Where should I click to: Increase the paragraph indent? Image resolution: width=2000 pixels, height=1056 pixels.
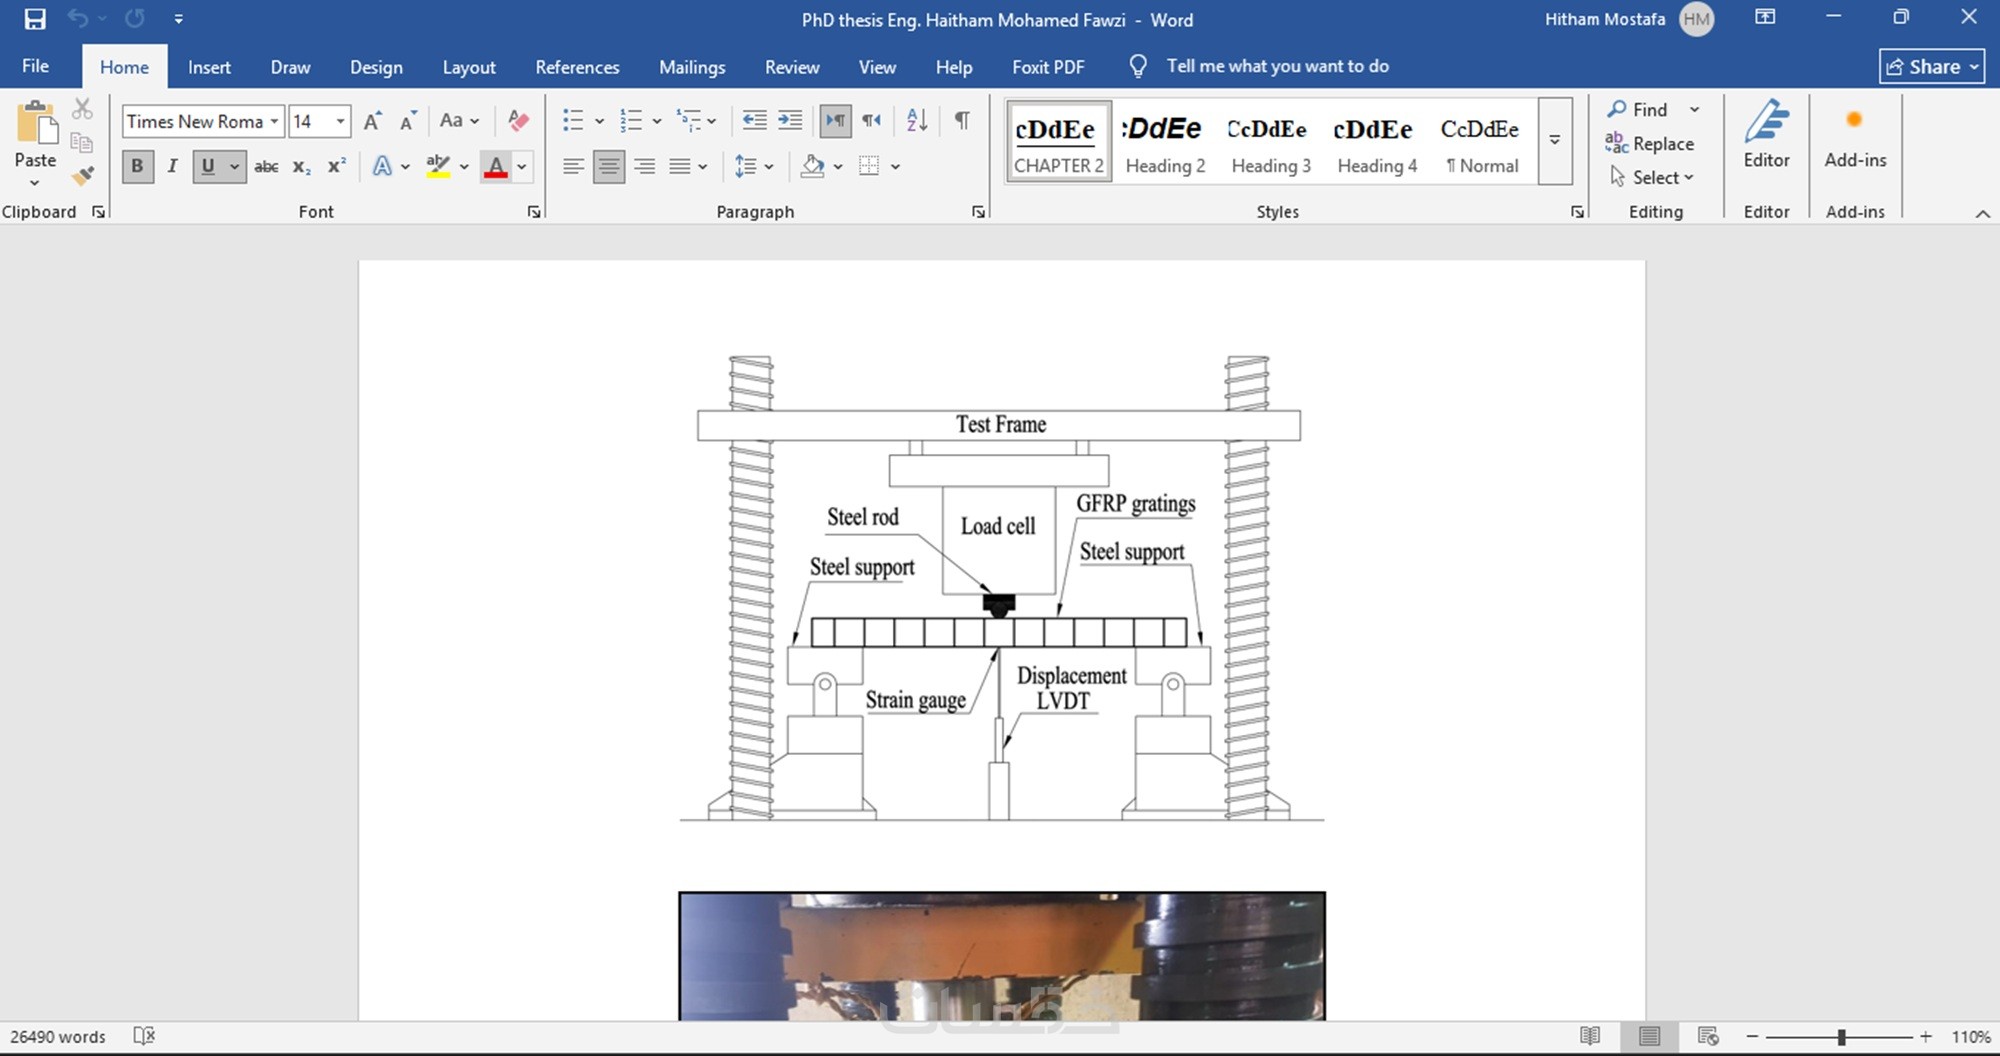(790, 121)
